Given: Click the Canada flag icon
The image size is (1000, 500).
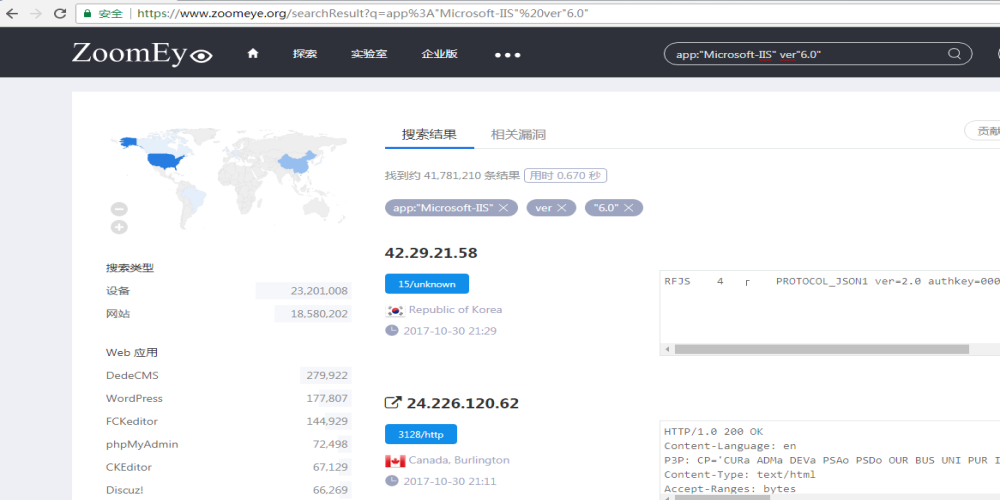Looking at the screenshot, I should (x=395, y=461).
